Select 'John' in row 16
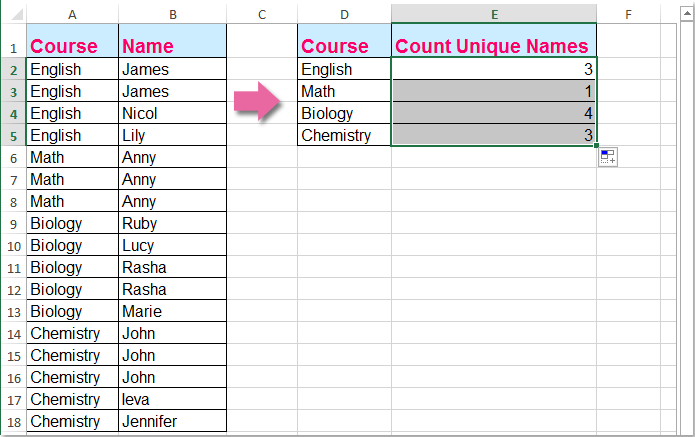Image resolution: width=695 pixels, height=437 pixels. 172,377
